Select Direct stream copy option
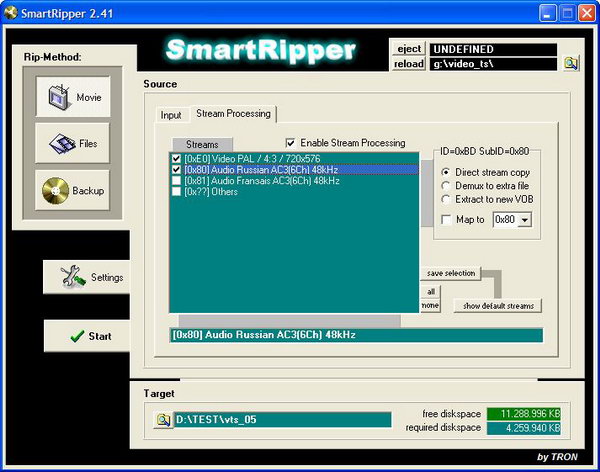 (x=445, y=172)
